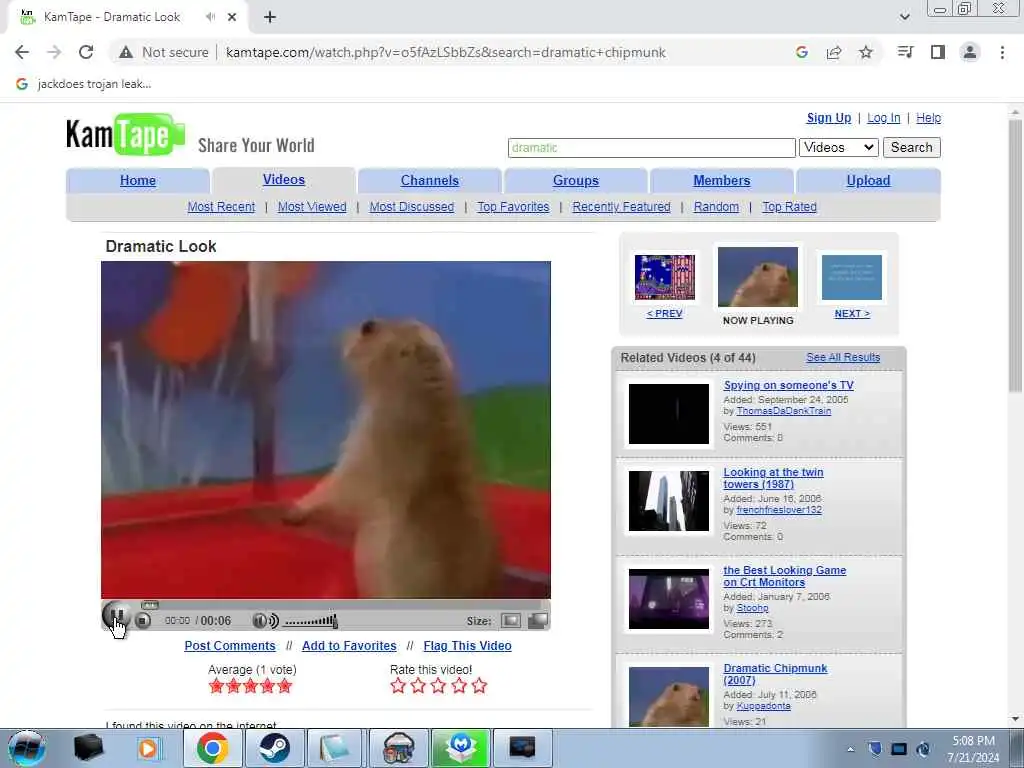The image size is (1024, 768).
Task: Rate the video one star
Action: pos(398,686)
